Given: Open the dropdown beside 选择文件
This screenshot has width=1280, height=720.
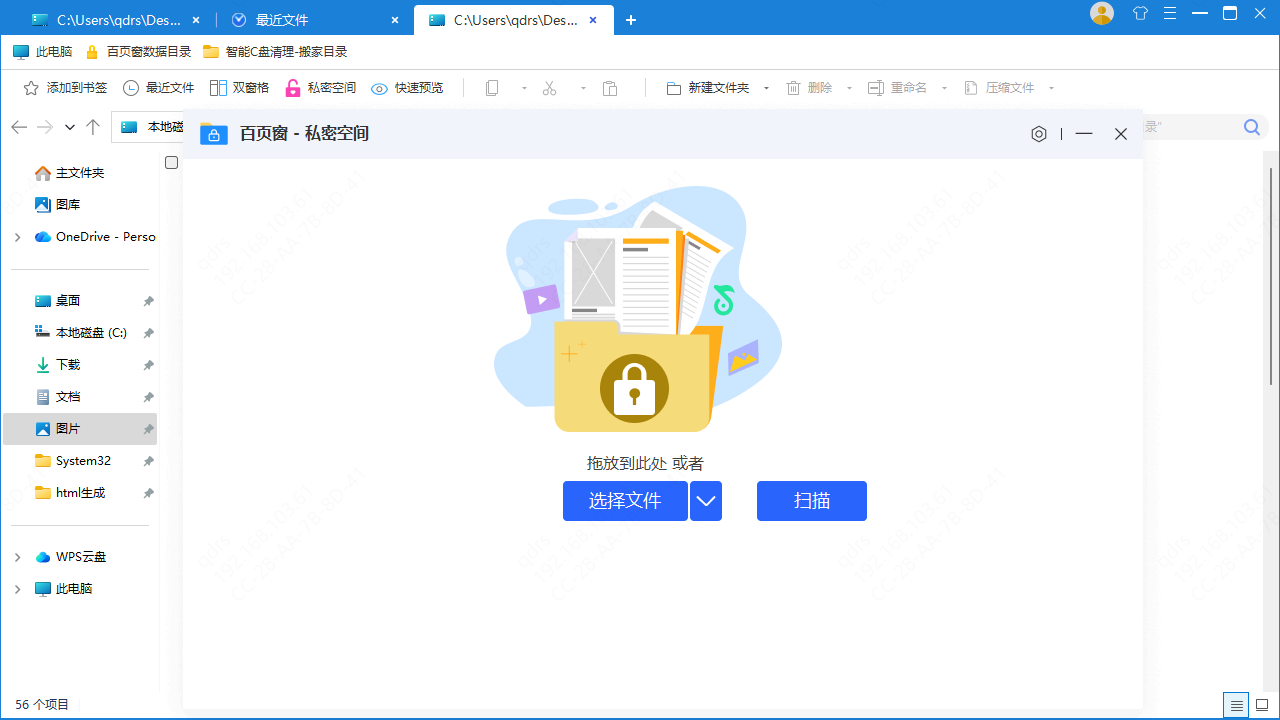Looking at the screenshot, I should click(x=706, y=501).
